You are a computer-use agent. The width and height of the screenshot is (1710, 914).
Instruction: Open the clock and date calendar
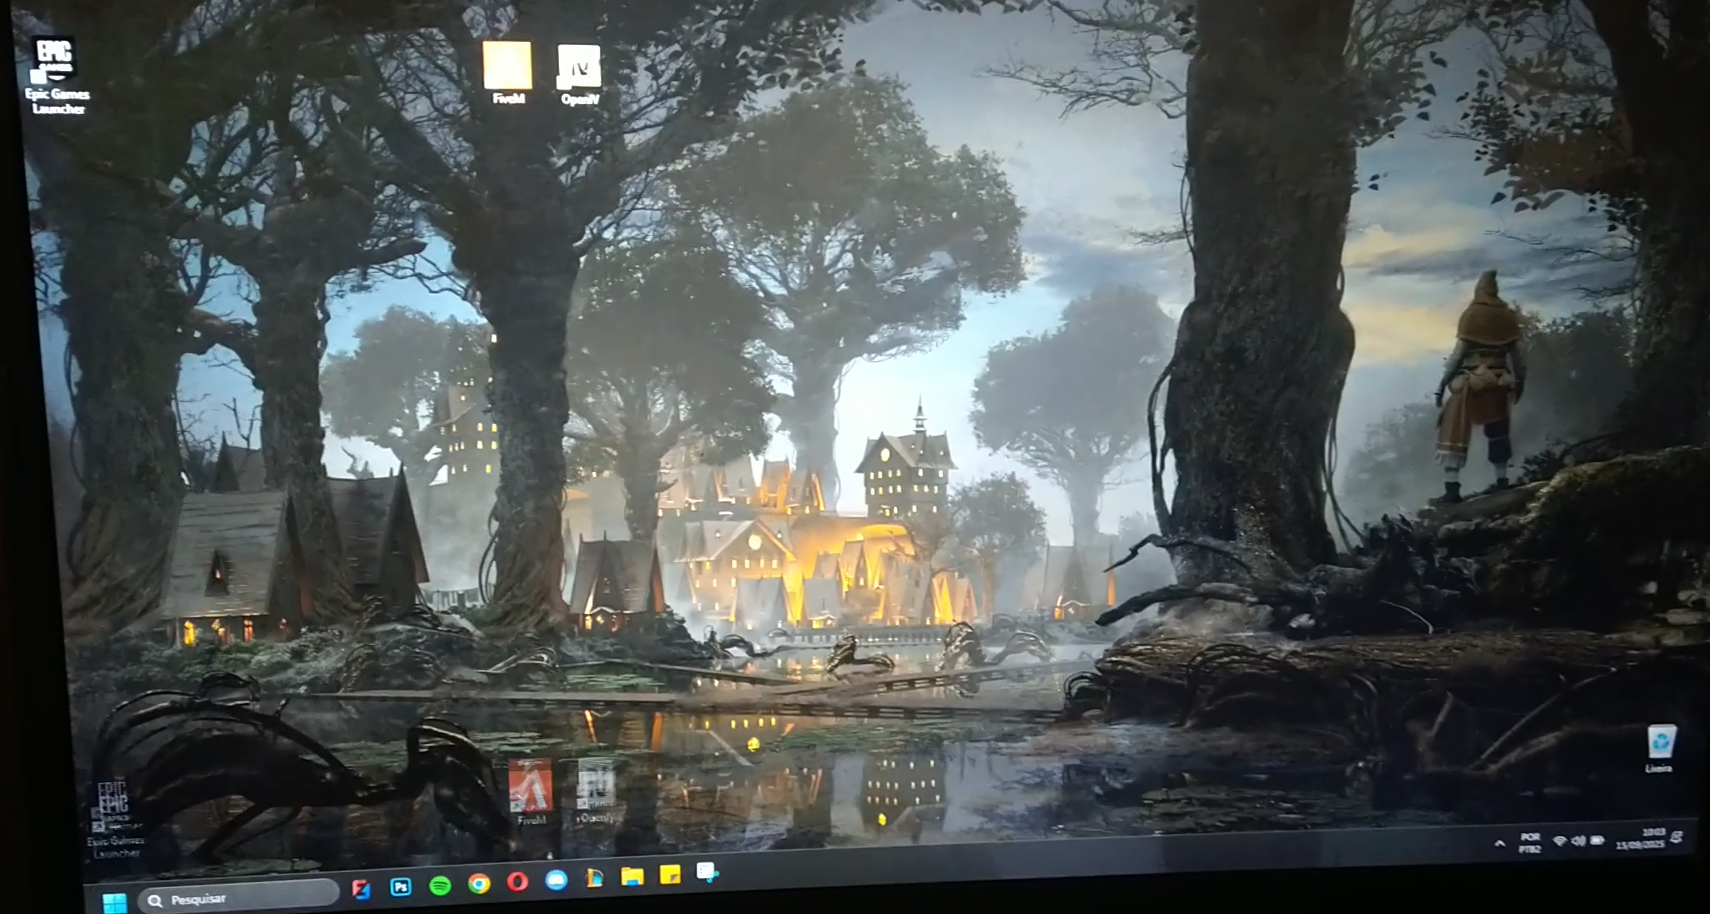click(x=1641, y=839)
